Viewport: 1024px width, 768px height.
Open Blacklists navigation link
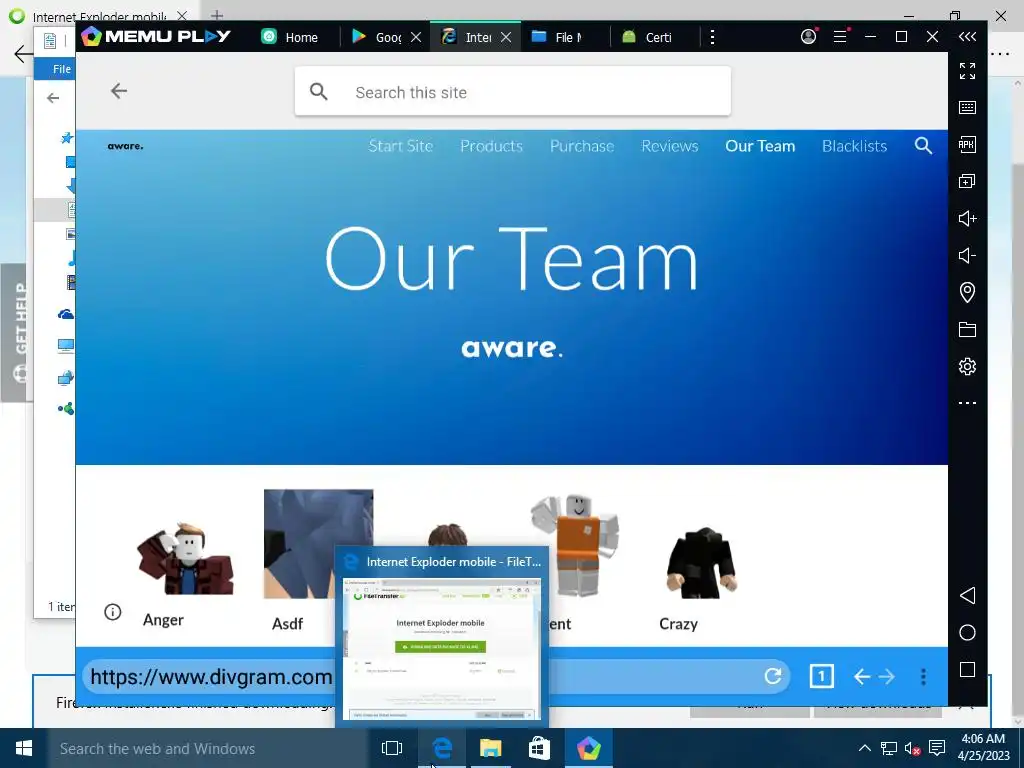854,146
